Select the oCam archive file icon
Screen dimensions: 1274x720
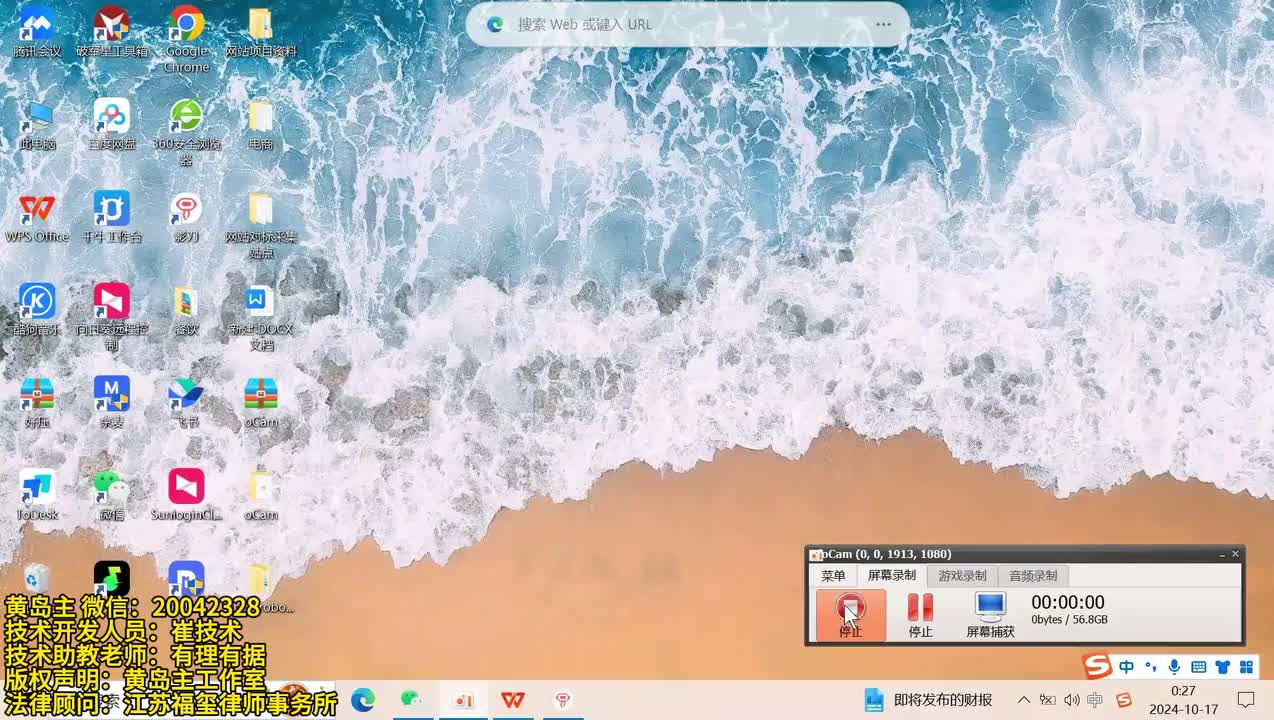click(x=260, y=403)
